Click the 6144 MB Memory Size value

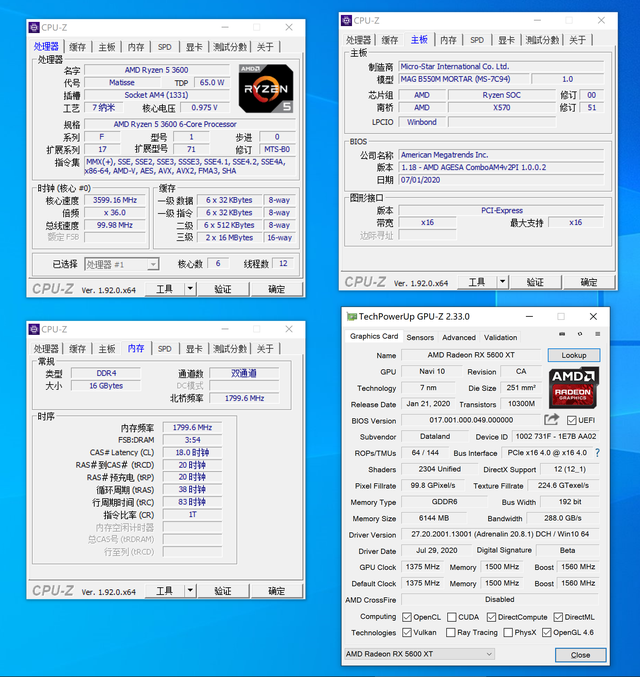coord(434,518)
